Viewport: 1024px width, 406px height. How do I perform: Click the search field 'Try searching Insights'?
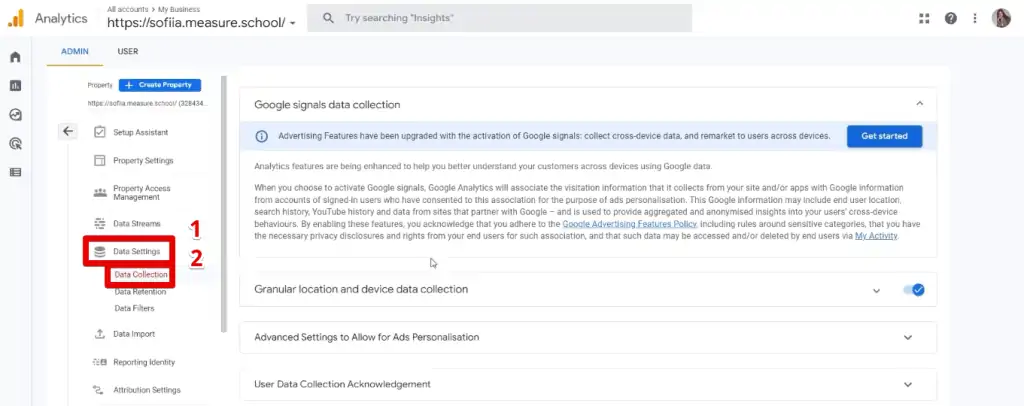[500, 18]
